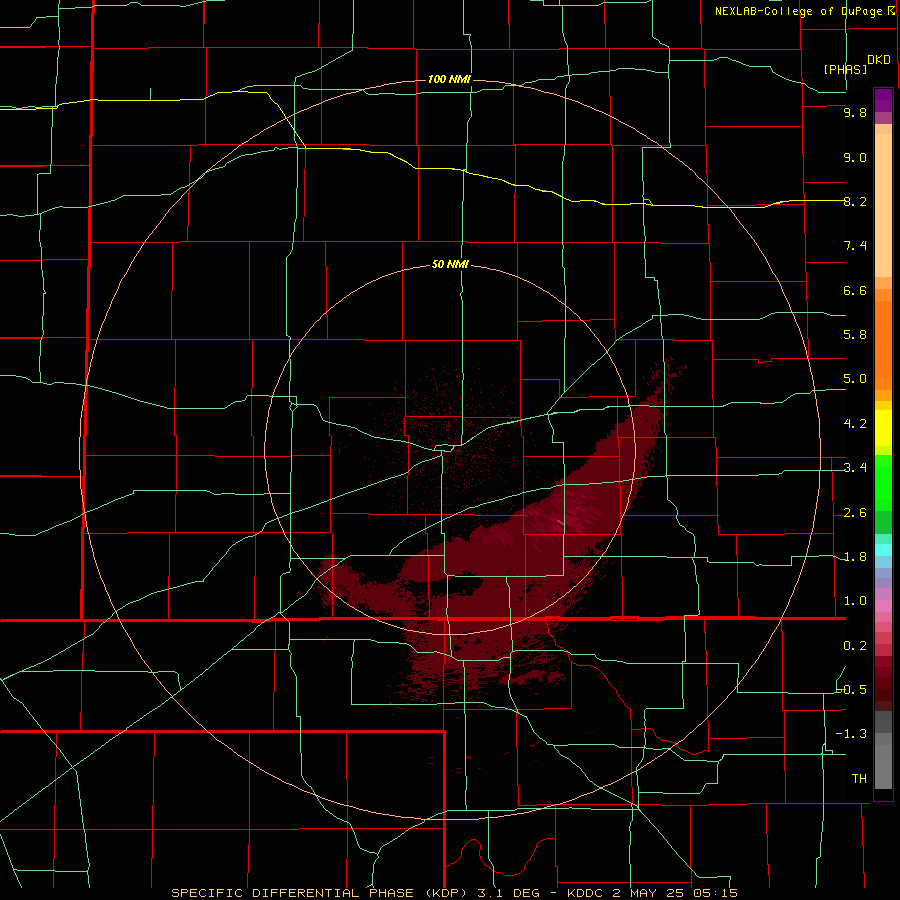Click the 2 MAY 25 05:15 timestamp
The width and height of the screenshot is (900, 900).
tap(675, 893)
